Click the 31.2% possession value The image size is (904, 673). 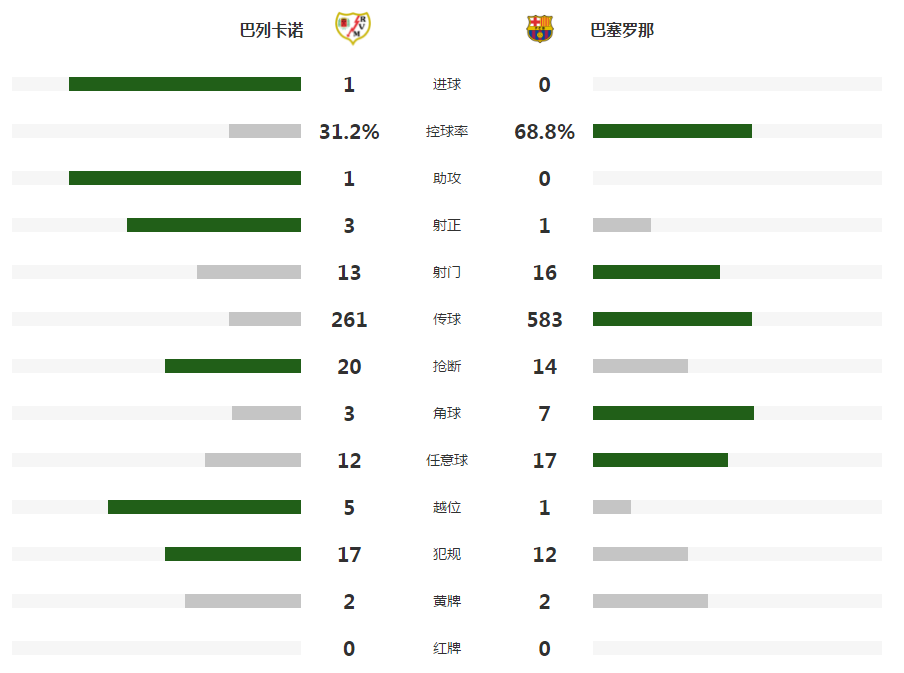349,132
